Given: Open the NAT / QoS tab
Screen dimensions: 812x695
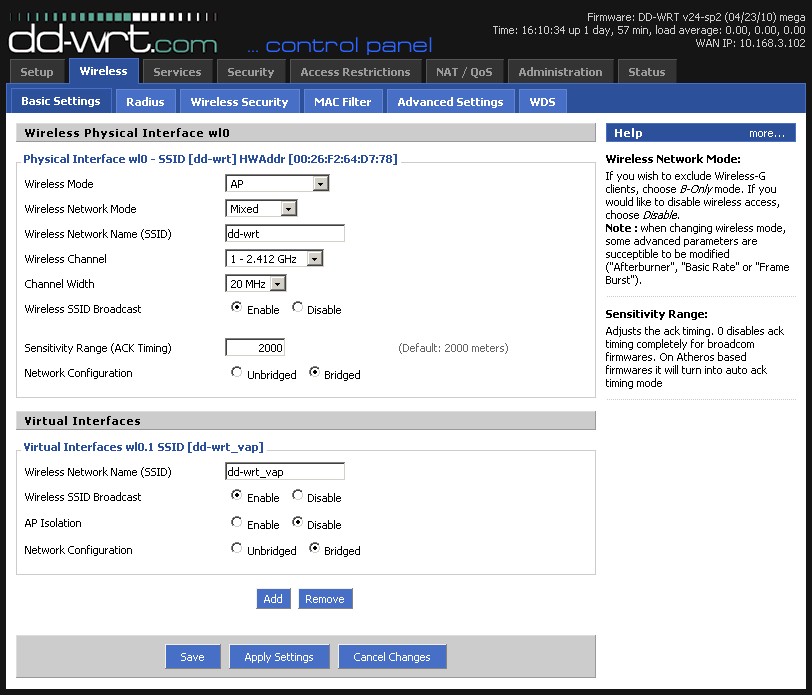Looking at the screenshot, I should pyautogui.click(x=464, y=72).
